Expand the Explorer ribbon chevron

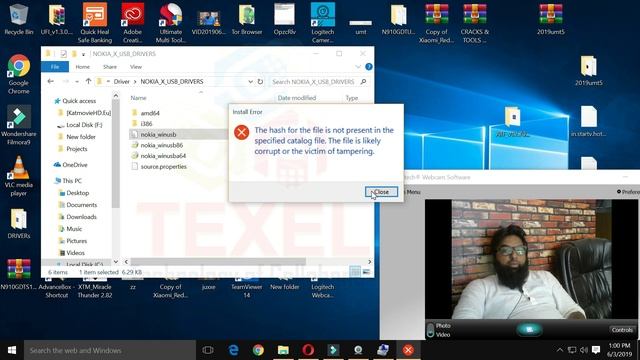(358, 67)
